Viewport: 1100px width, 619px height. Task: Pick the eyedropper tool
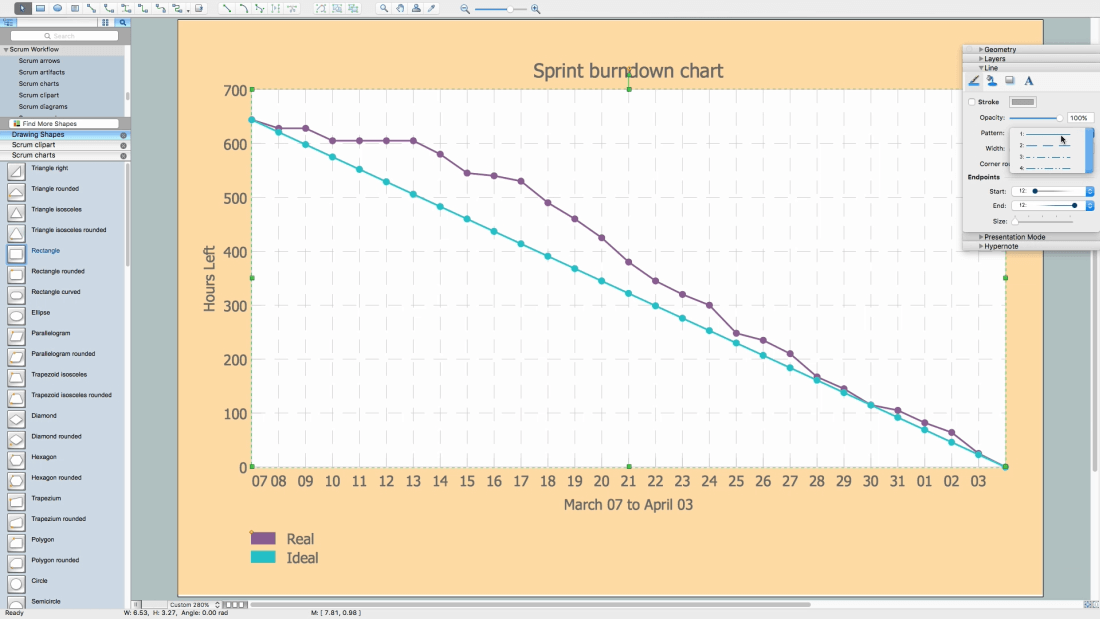pyautogui.click(x=432, y=8)
